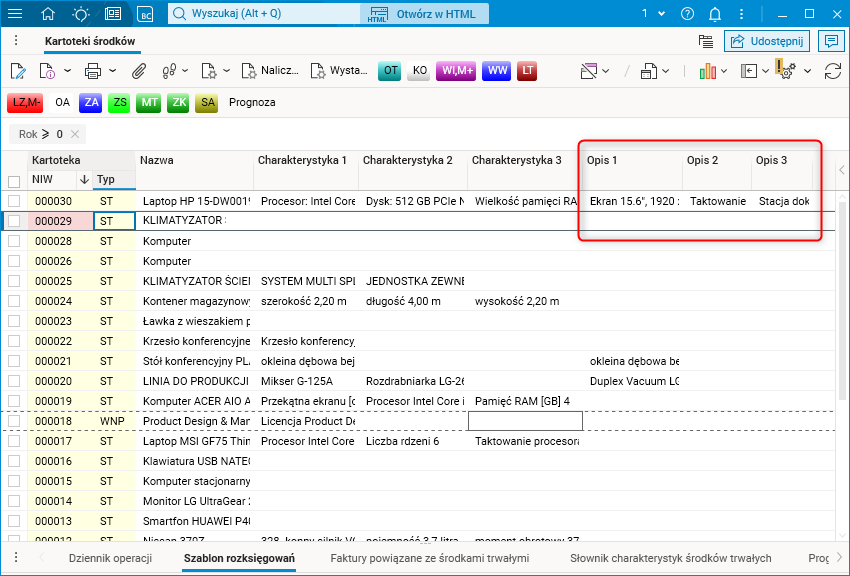Click the crossed-out filter icon

pos(589,71)
